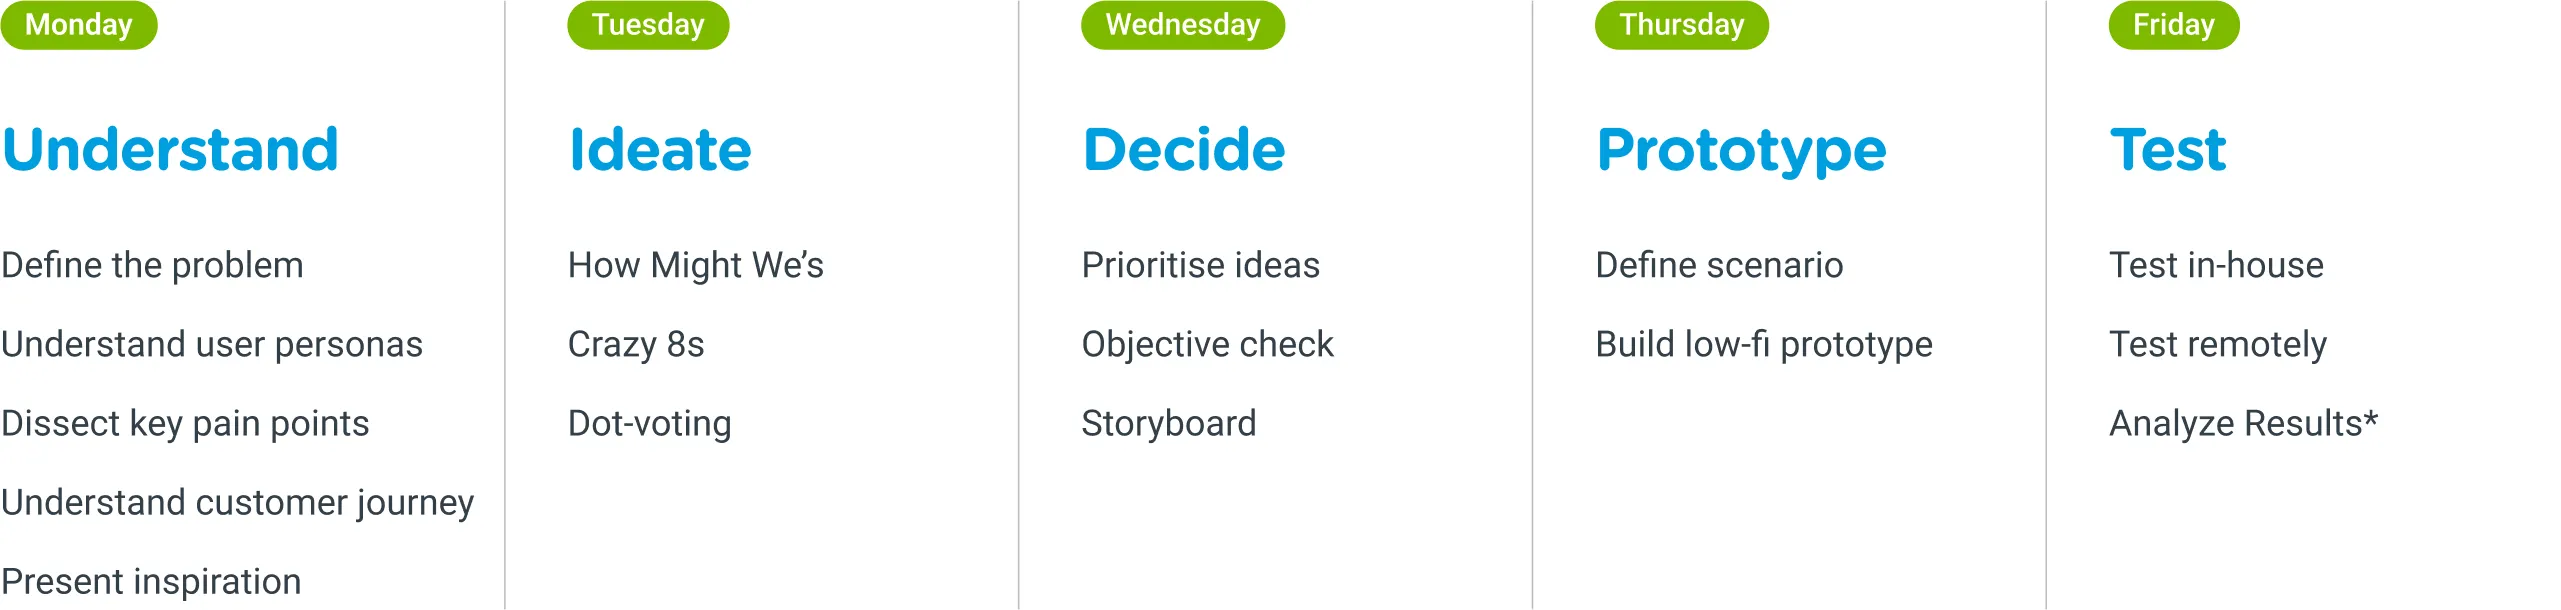Click "Define the problem" item
The image size is (2561, 610).
click(x=152, y=265)
